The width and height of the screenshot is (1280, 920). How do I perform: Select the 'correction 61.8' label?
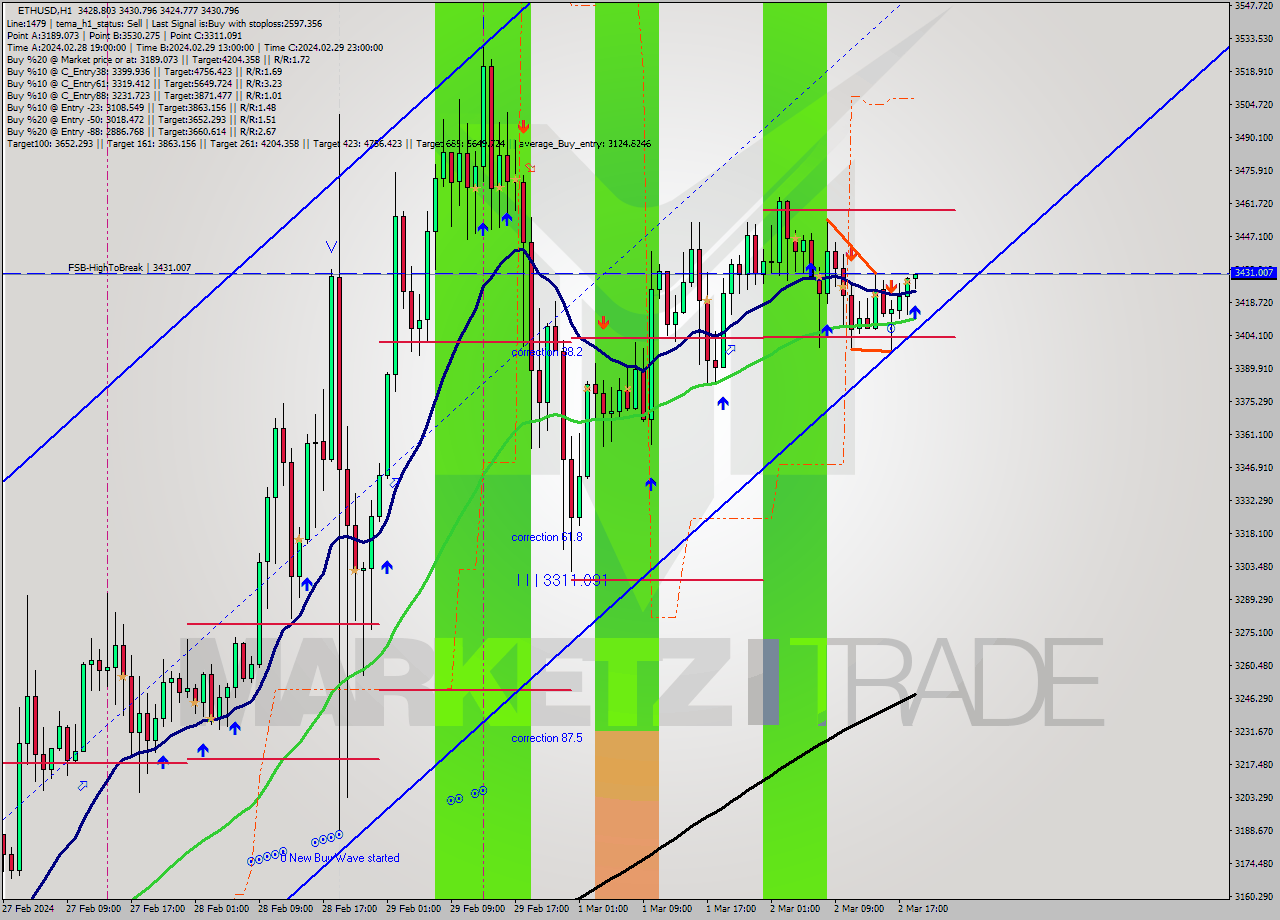click(546, 537)
